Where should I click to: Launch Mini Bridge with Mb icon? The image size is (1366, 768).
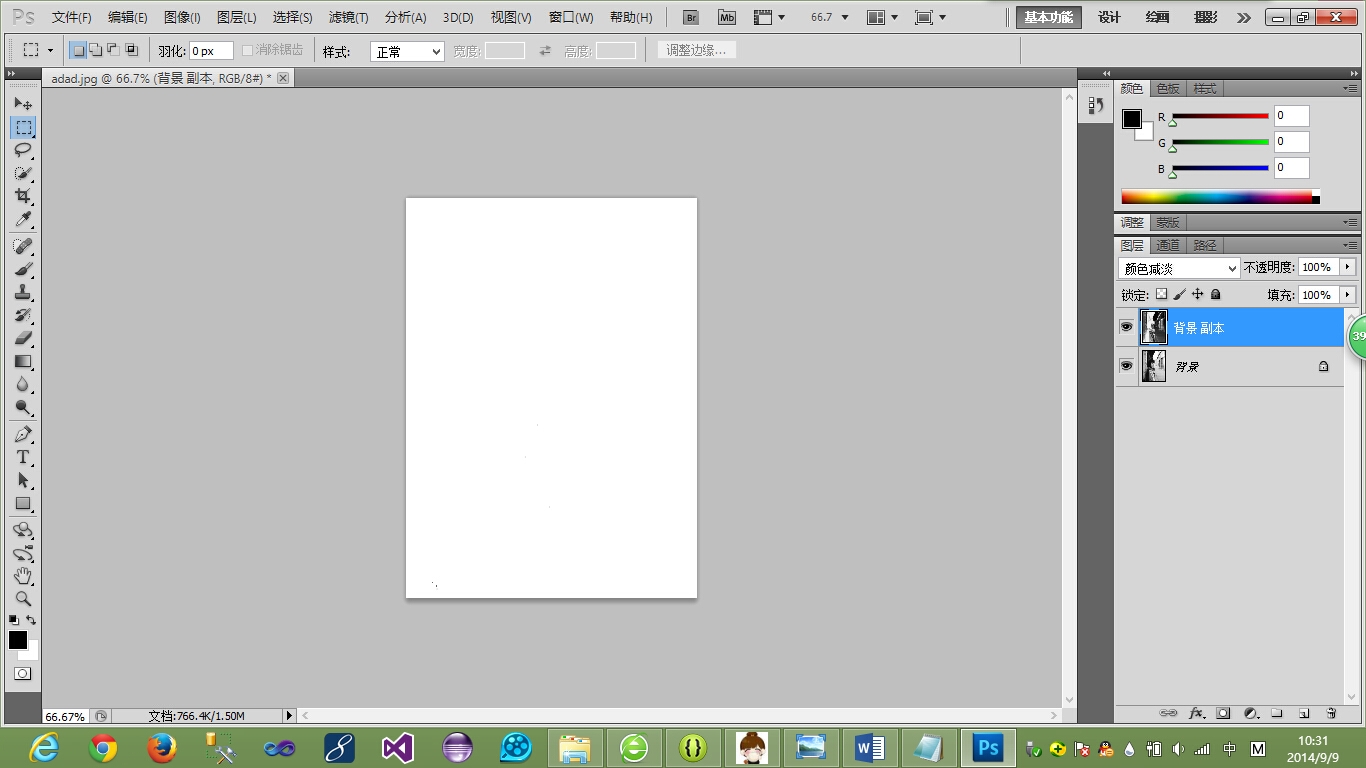[727, 17]
